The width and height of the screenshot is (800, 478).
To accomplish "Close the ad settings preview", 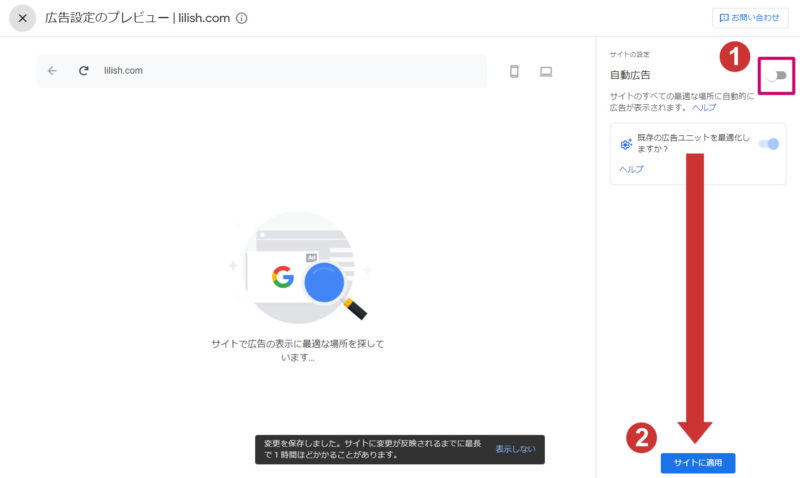I will tap(22, 18).
